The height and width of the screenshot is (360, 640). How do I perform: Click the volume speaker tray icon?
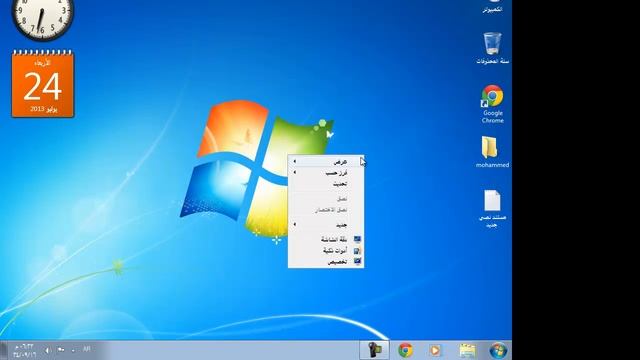pyautogui.click(x=47, y=350)
